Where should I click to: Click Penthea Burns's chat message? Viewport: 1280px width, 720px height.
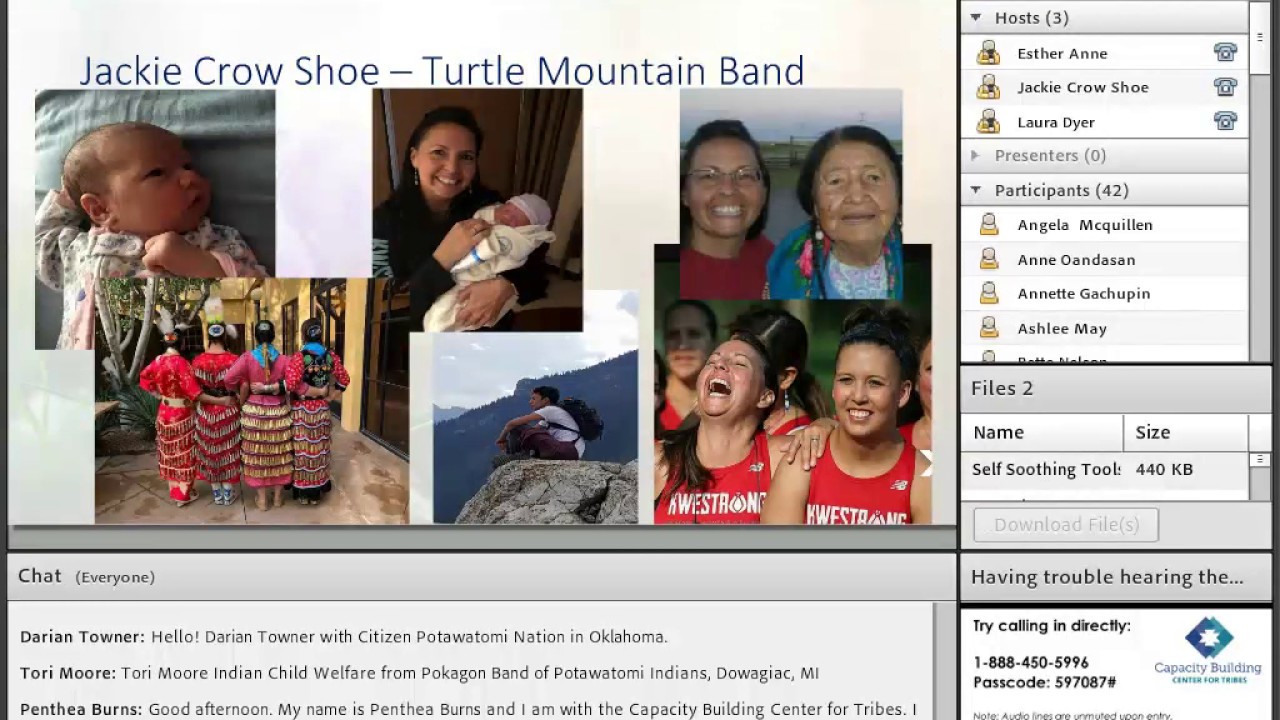click(468, 709)
